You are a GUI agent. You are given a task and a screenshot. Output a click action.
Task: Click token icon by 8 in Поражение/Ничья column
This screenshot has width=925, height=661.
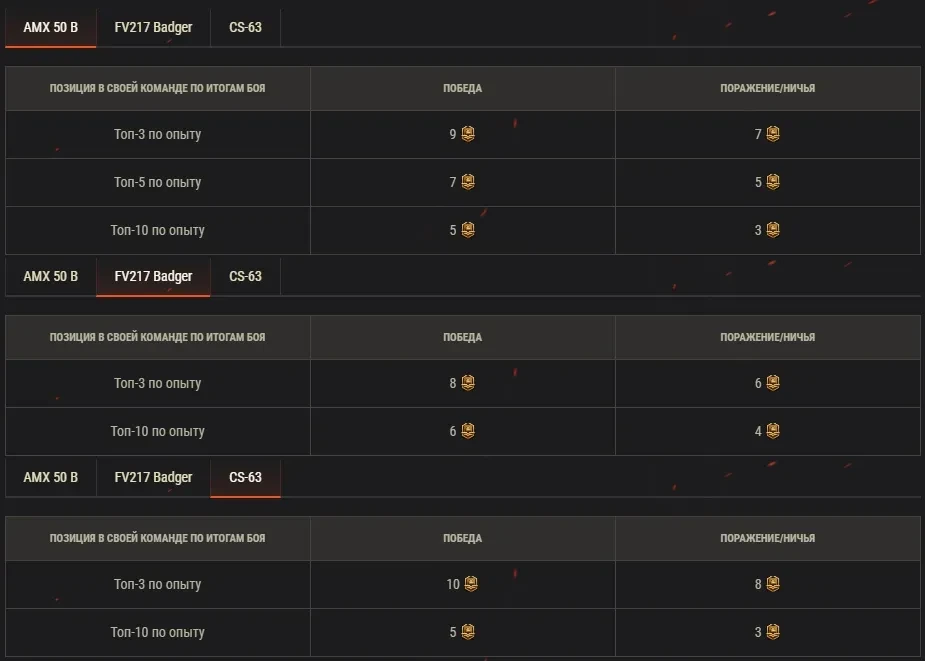[x=773, y=584]
